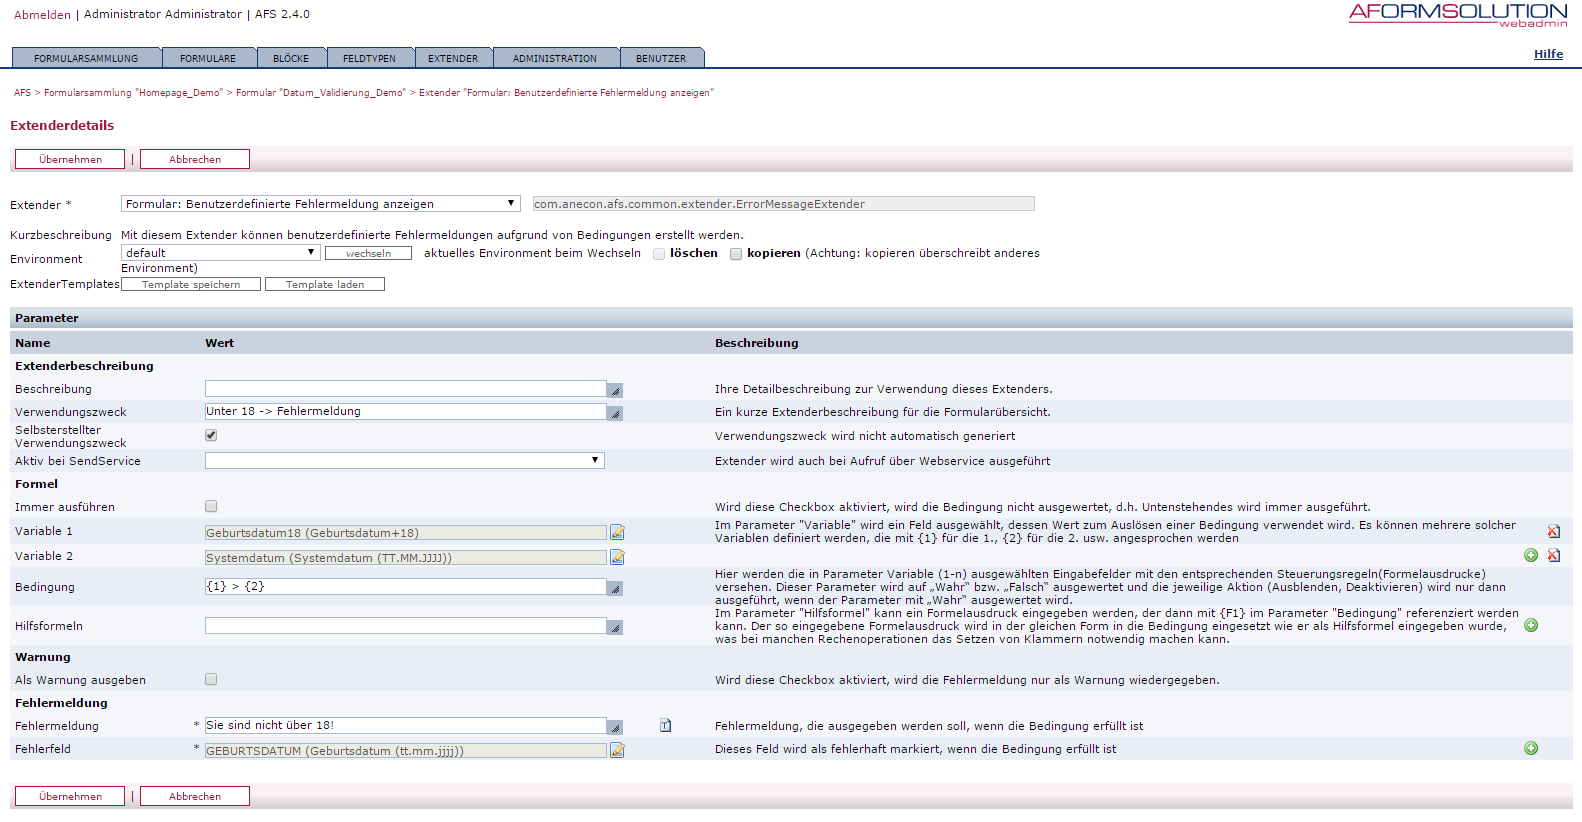Open text editor icon for Fehlermeldung

tap(666, 725)
